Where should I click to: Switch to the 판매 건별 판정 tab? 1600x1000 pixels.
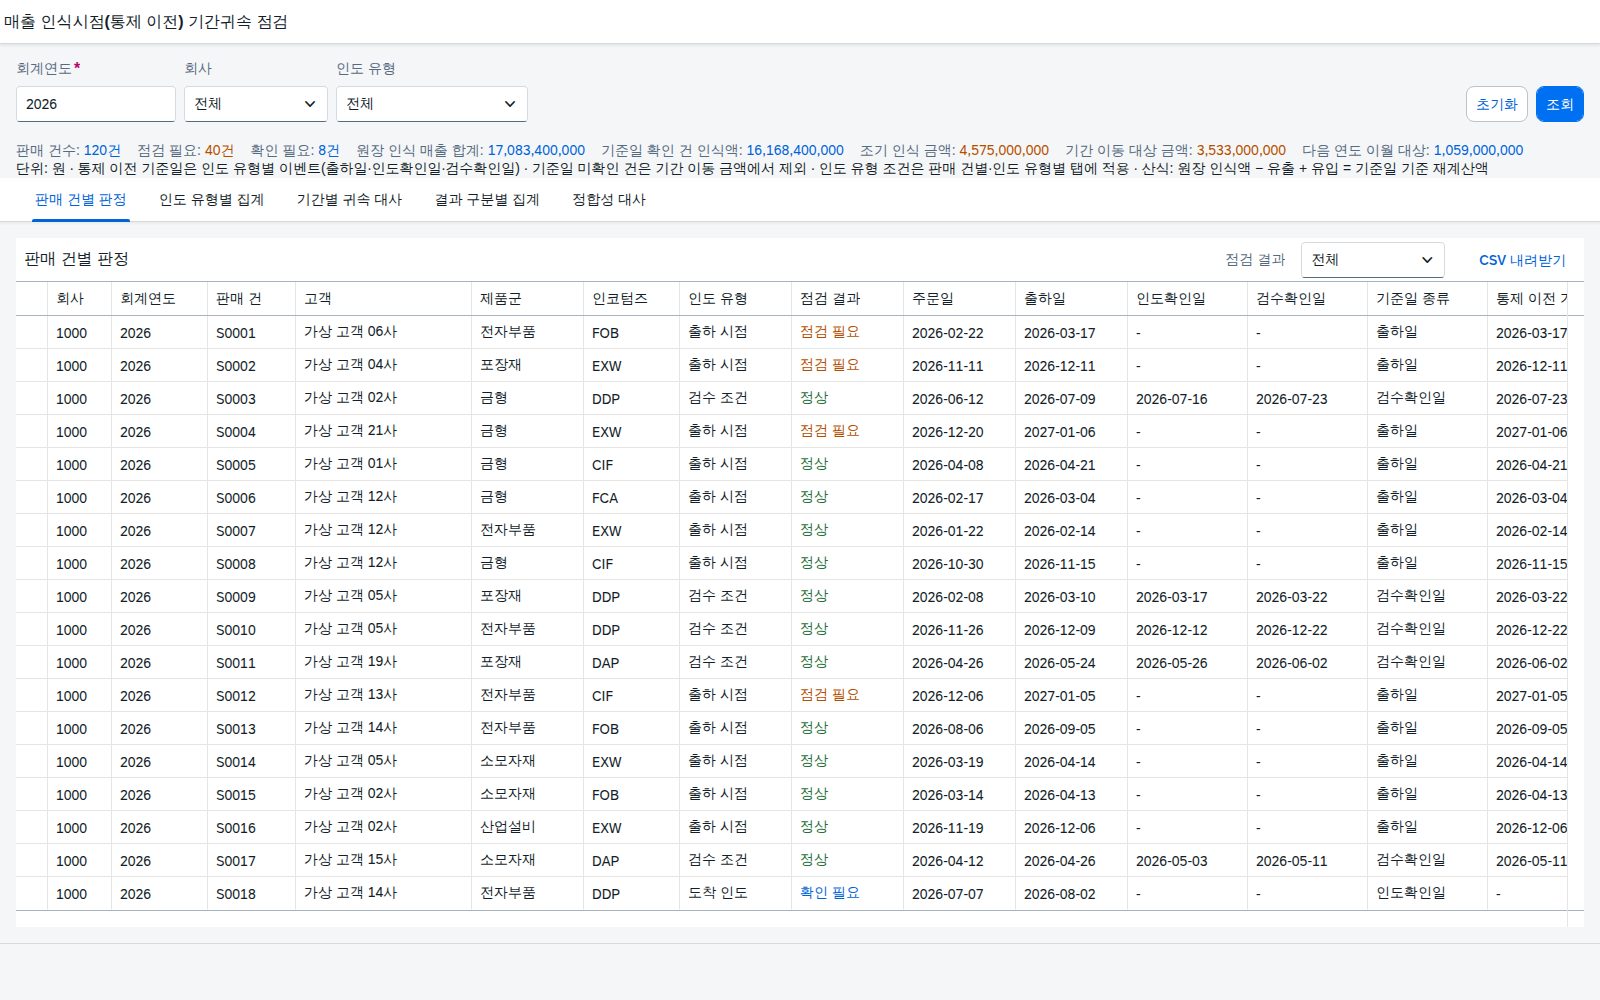pos(81,200)
